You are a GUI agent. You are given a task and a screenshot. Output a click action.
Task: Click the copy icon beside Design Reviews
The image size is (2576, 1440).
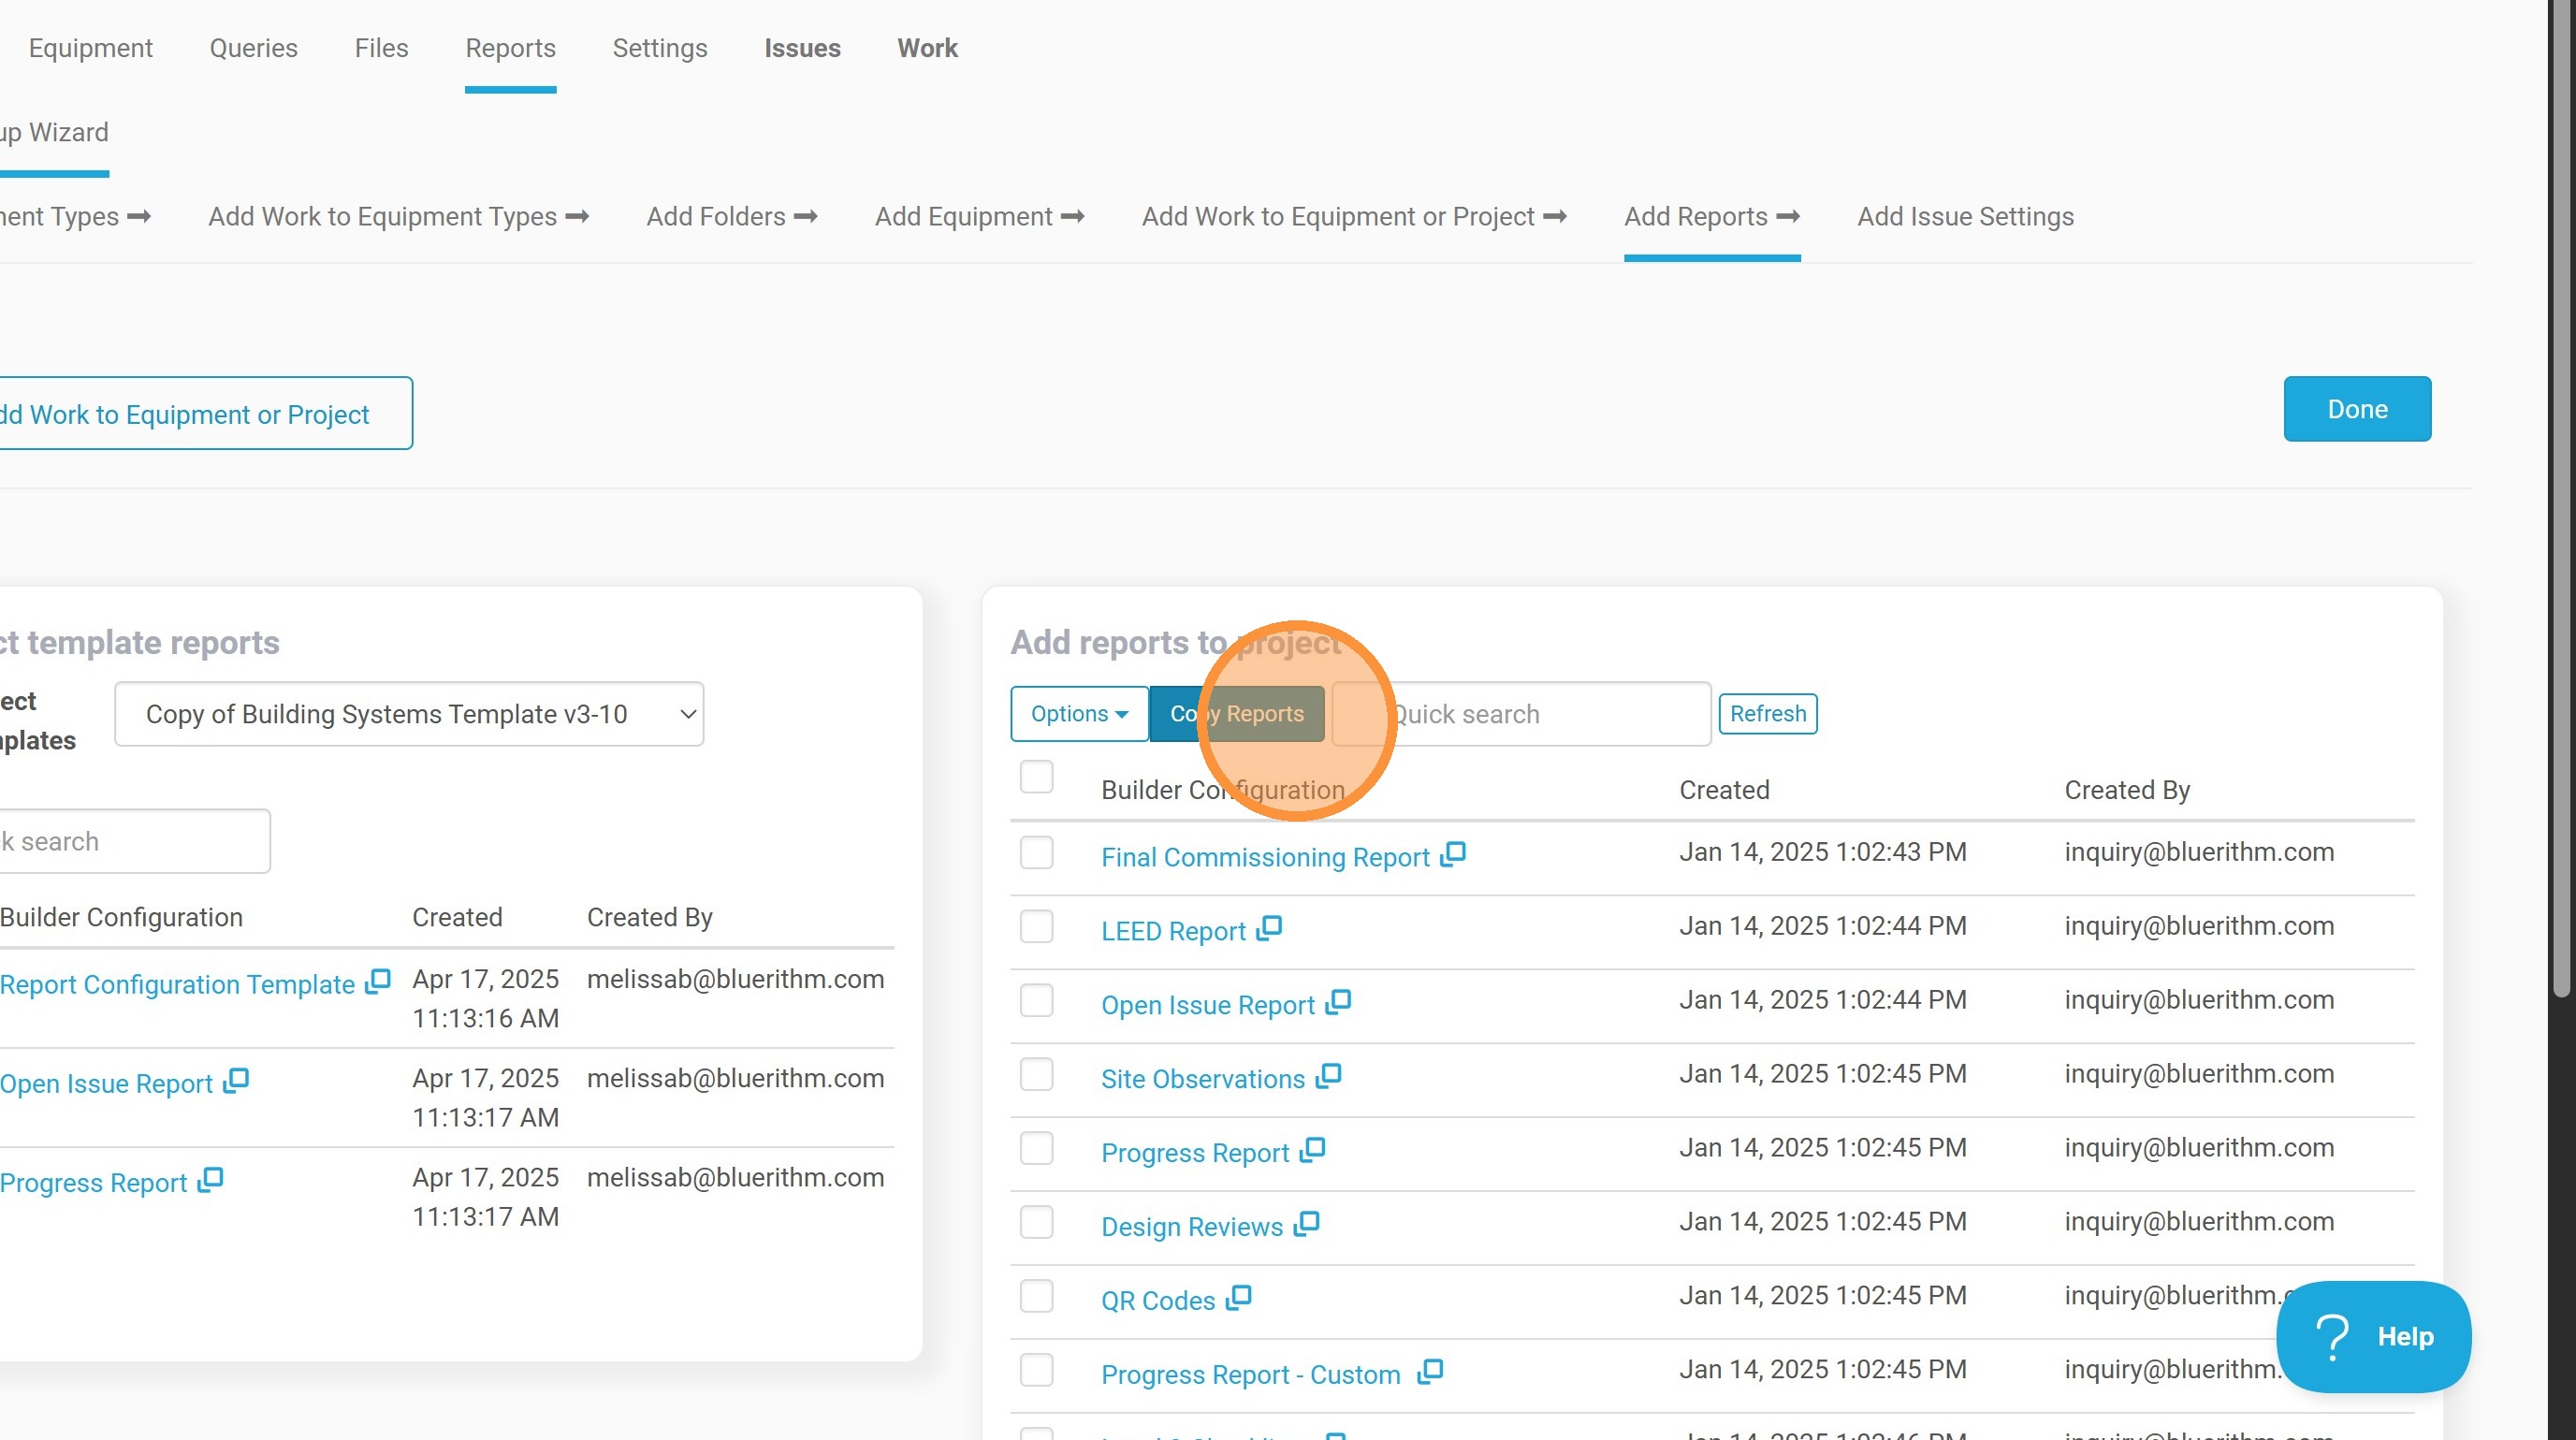pyautogui.click(x=1306, y=1222)
